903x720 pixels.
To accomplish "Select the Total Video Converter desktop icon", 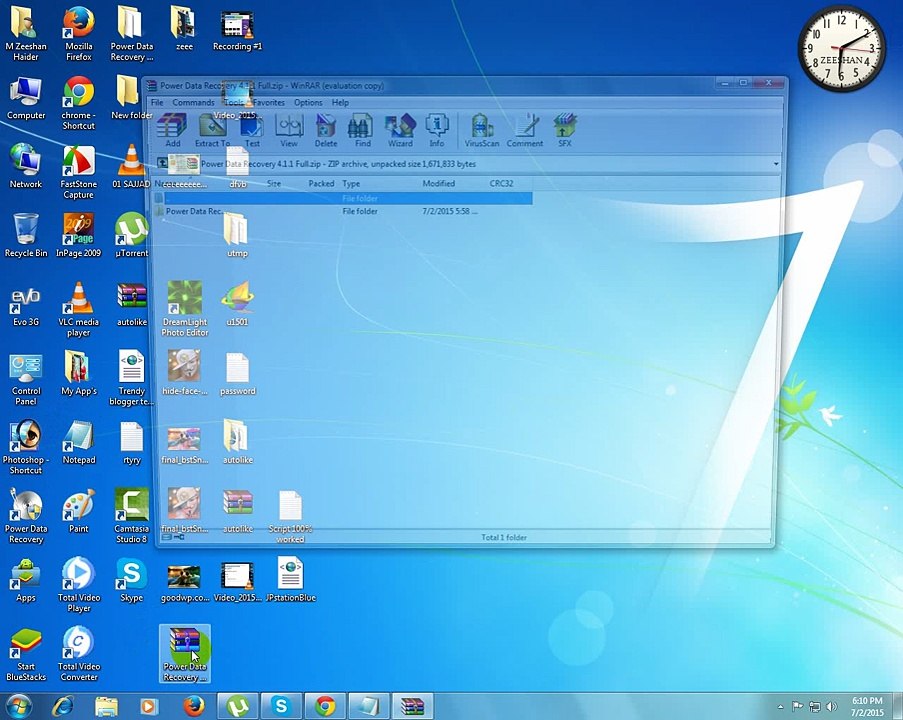I will (x=79, y=654).
